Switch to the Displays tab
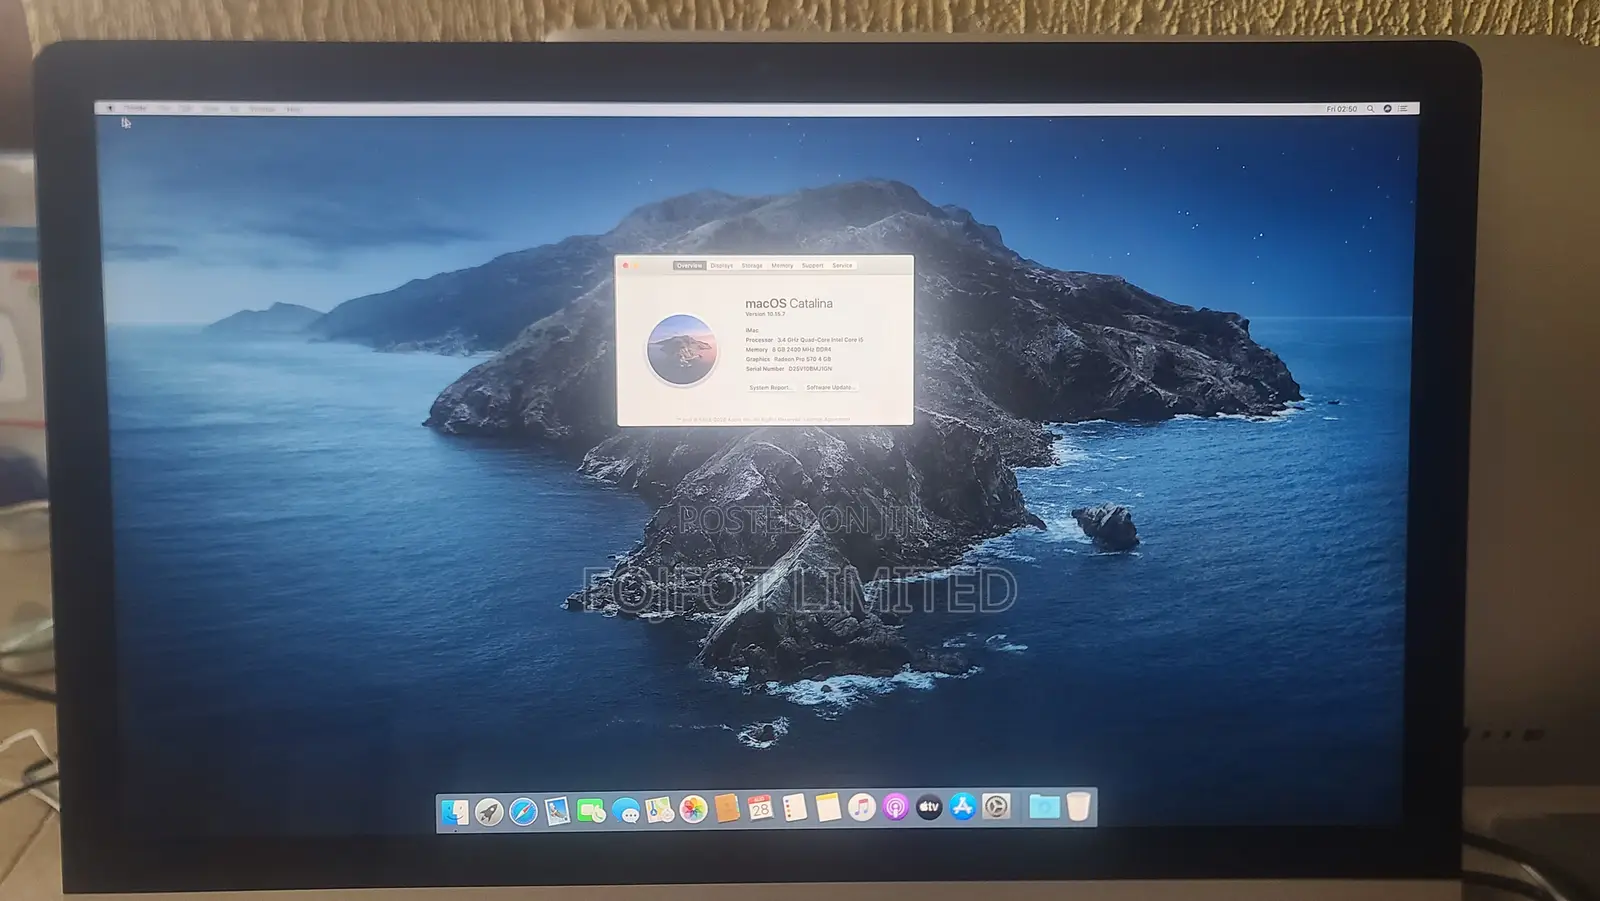Image resolution: width=1600 pixels, height=901 pixels. point(722,266)
